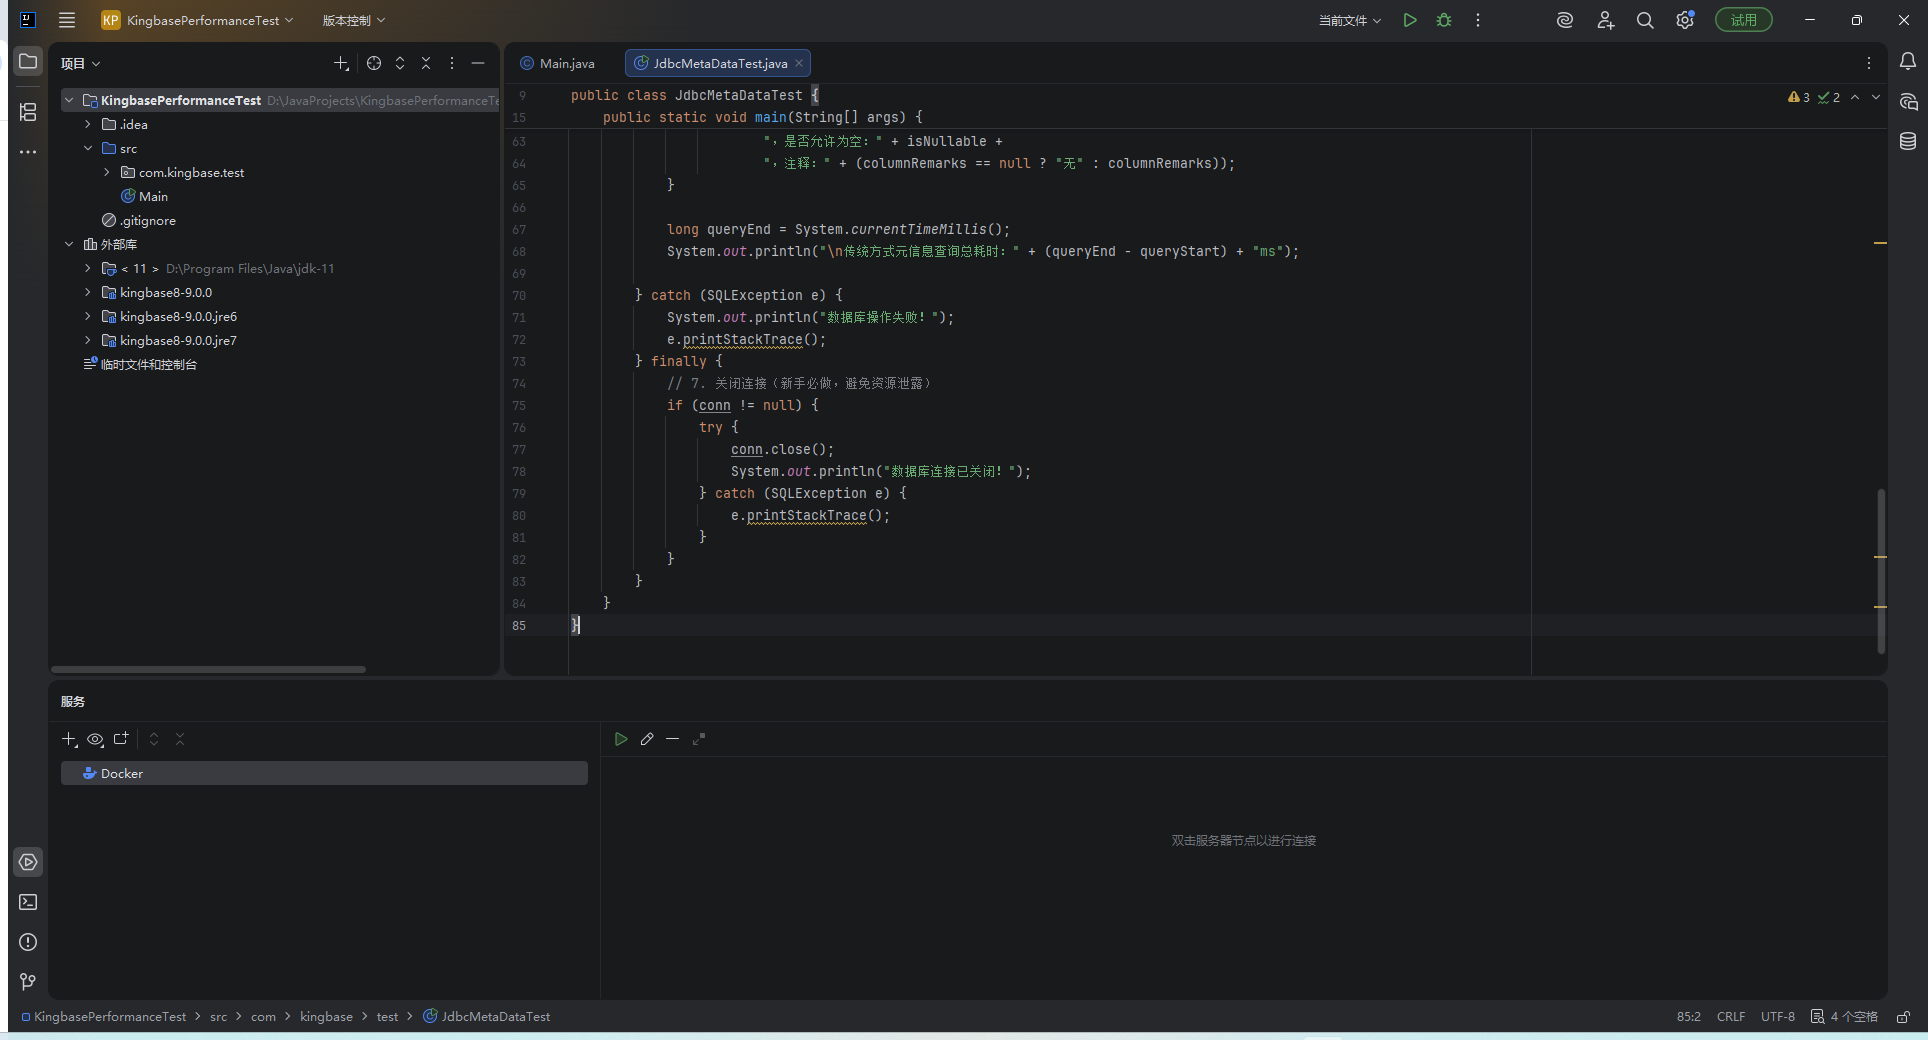Open the Terminal tool window
Image resolution: width=1928 pixels, height=1040 pixels.
coord(28,902)
